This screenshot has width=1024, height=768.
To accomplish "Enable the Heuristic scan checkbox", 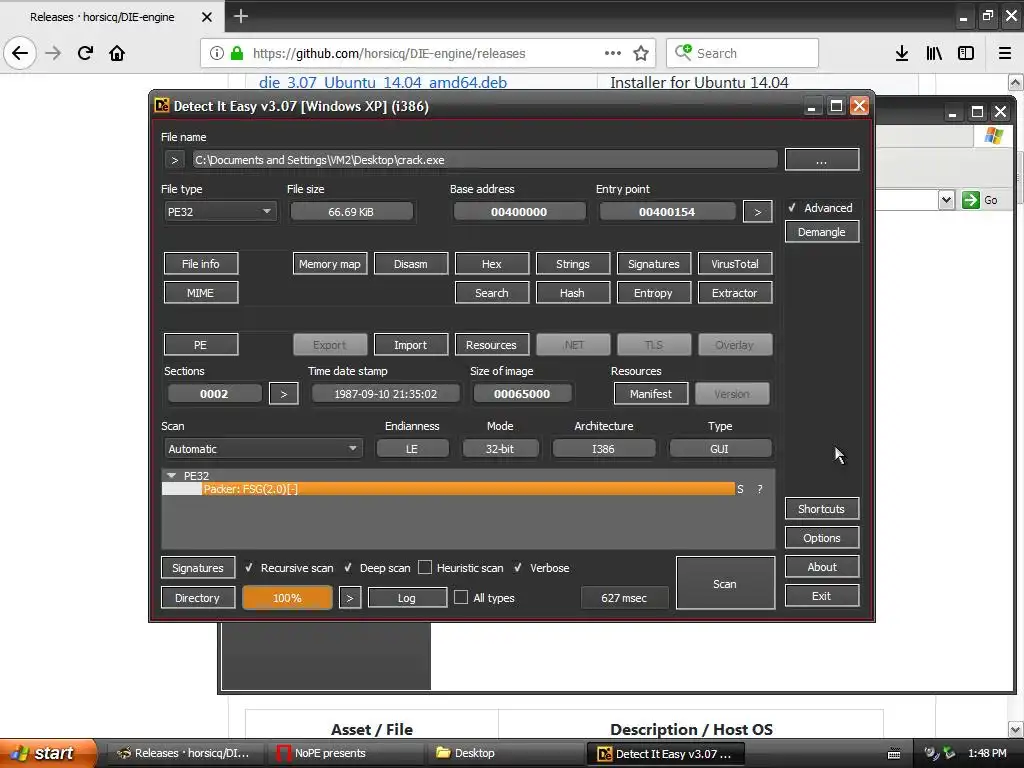I will [x=425, y=568].
